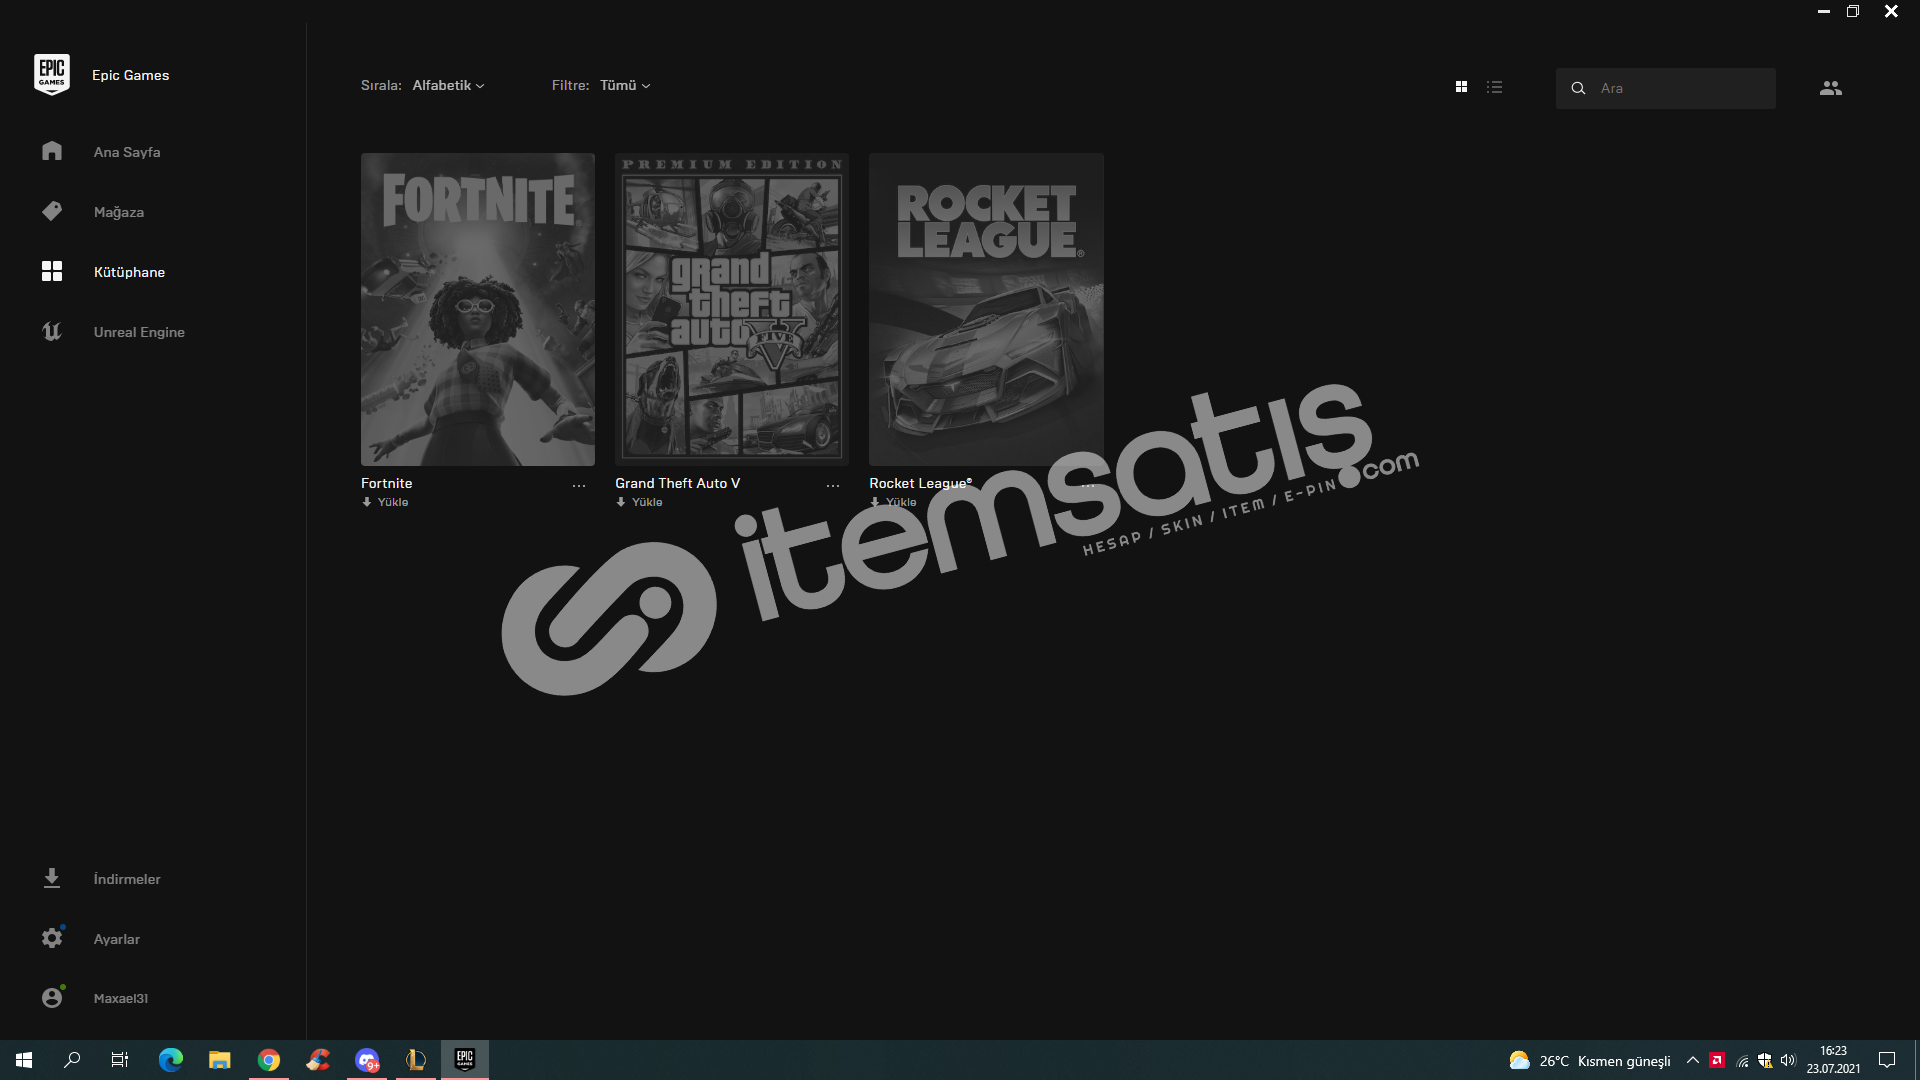Click the search magnifier icon
Image resolution: width=1920 pixels, height=1080 pixels.
tap(1578, 88)
